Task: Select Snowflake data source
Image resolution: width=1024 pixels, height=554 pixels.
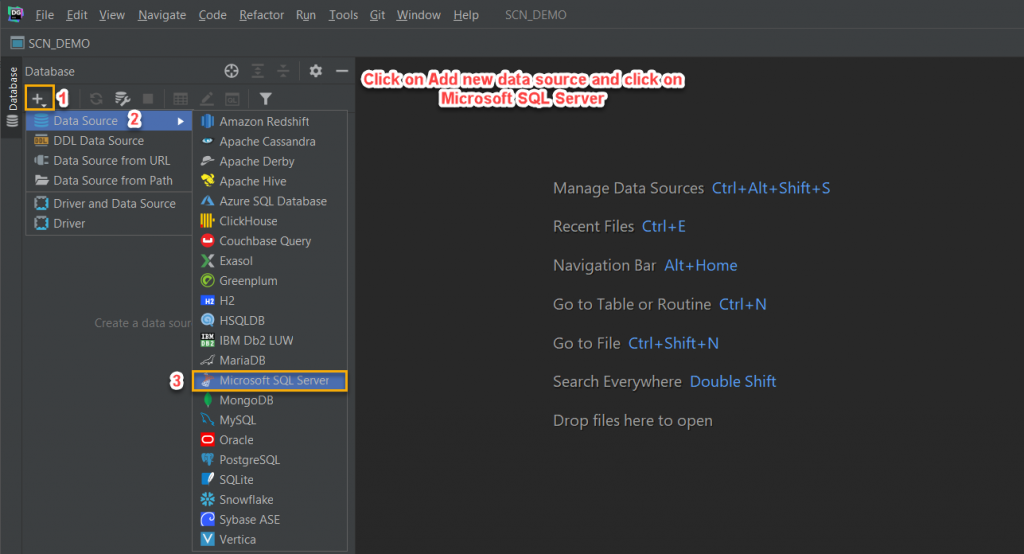Action: pyautogui.click(x=270, y=500)
